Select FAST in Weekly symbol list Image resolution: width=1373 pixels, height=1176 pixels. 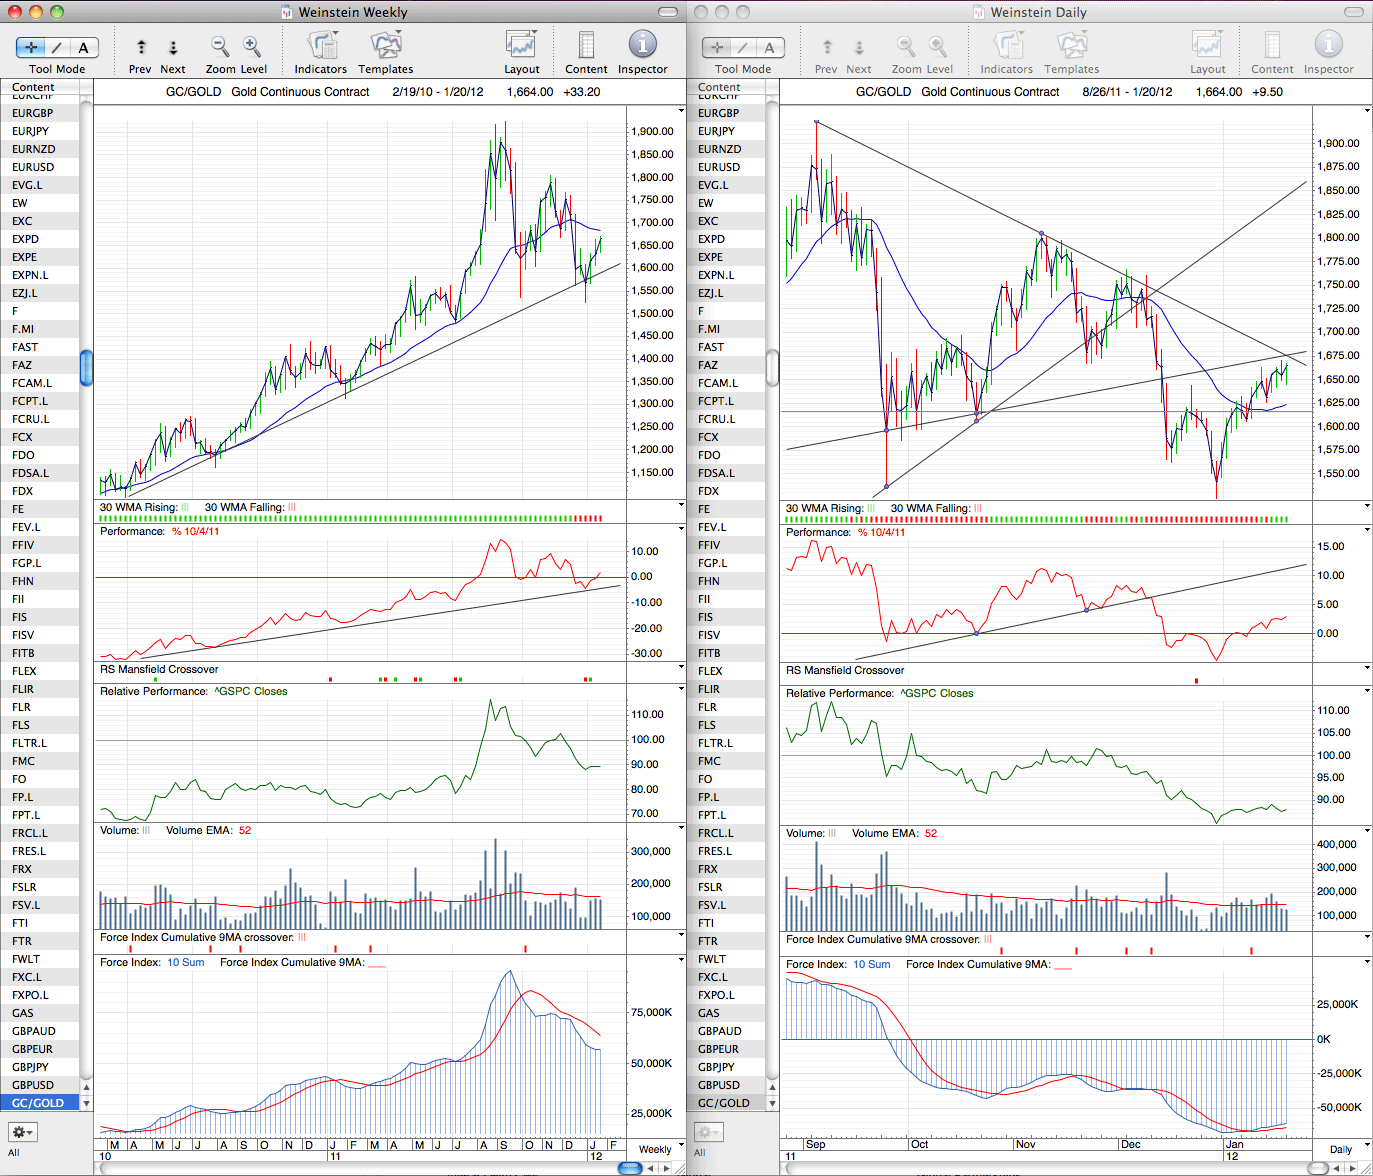click(x=40, y=347)
